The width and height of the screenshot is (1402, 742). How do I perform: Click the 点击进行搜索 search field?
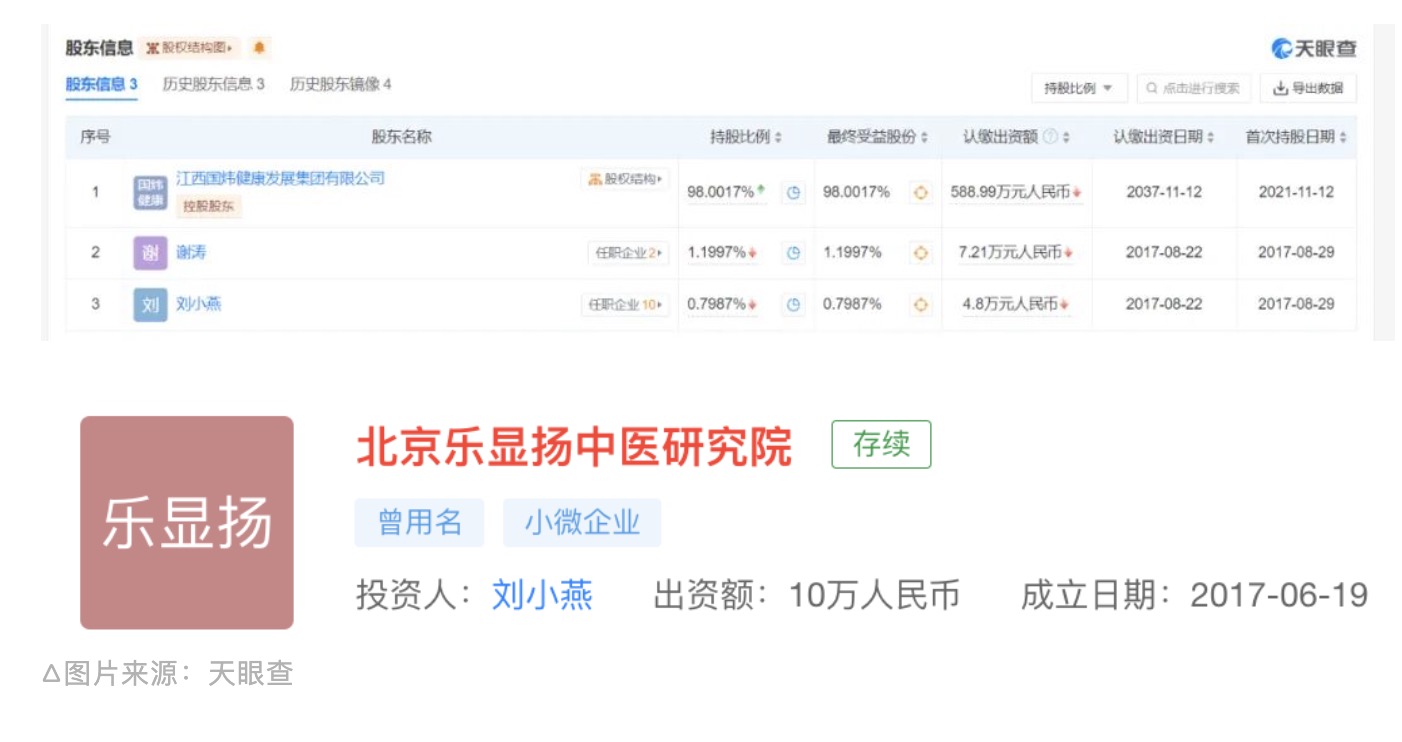click(x=1194, y=88)
